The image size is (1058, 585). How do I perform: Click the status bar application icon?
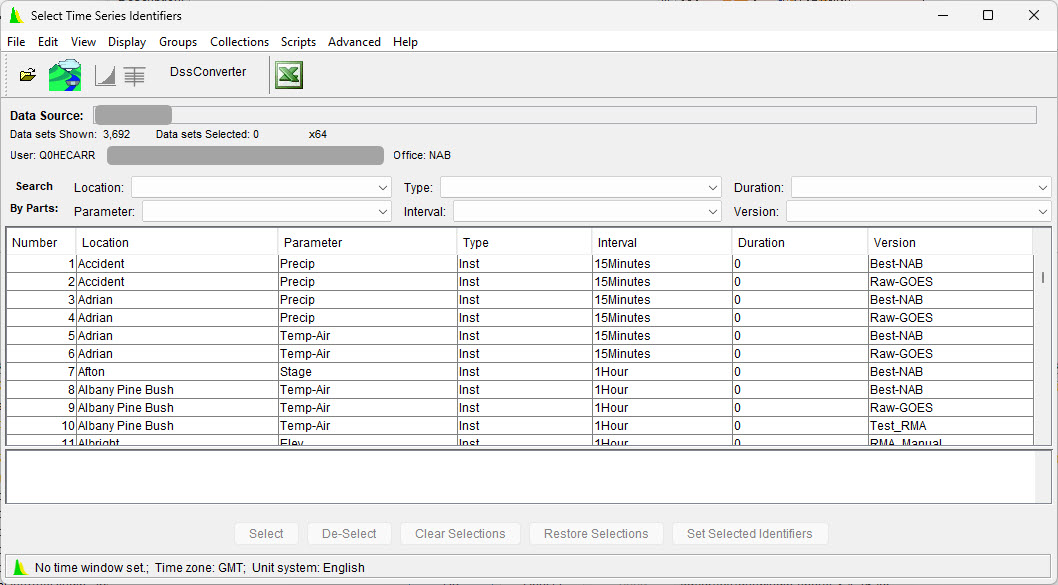coord(20,567)
